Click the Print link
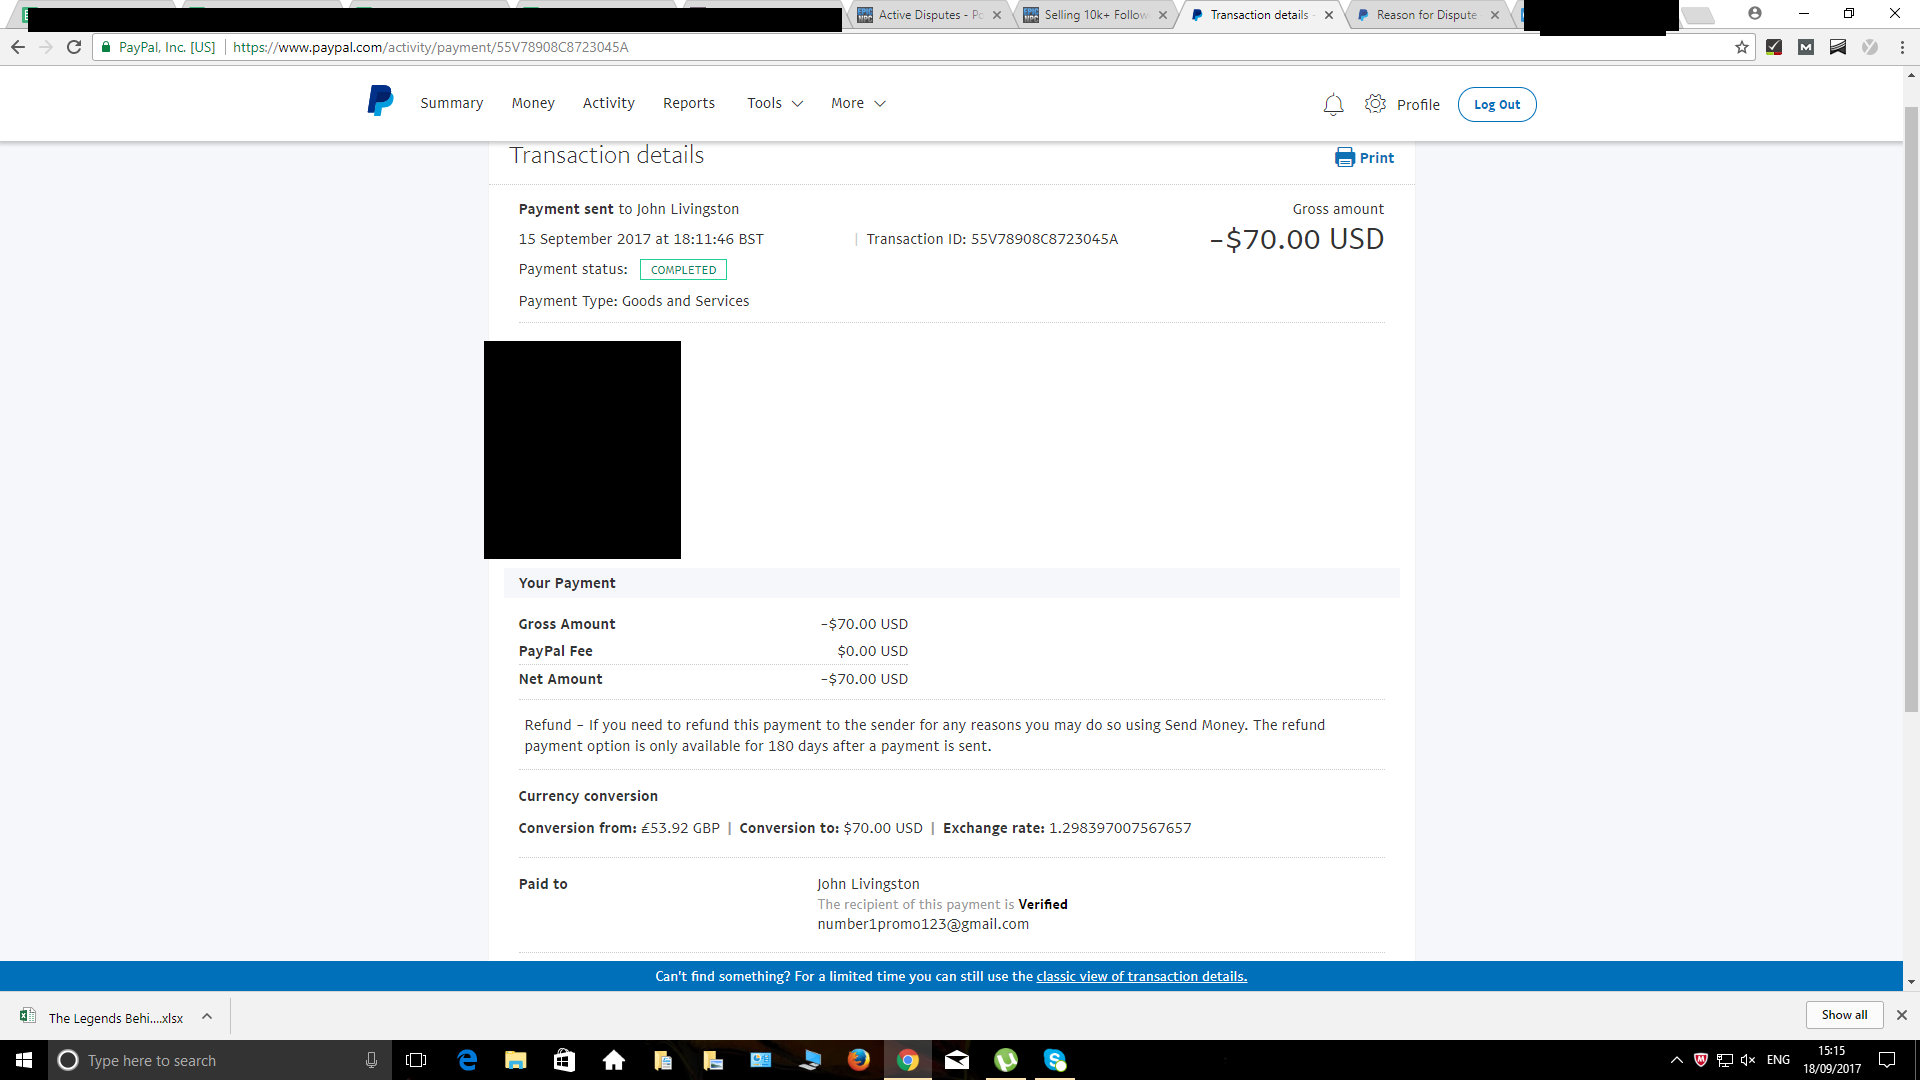This screenshot has height=1080, width=1920. pos(1376,158)
